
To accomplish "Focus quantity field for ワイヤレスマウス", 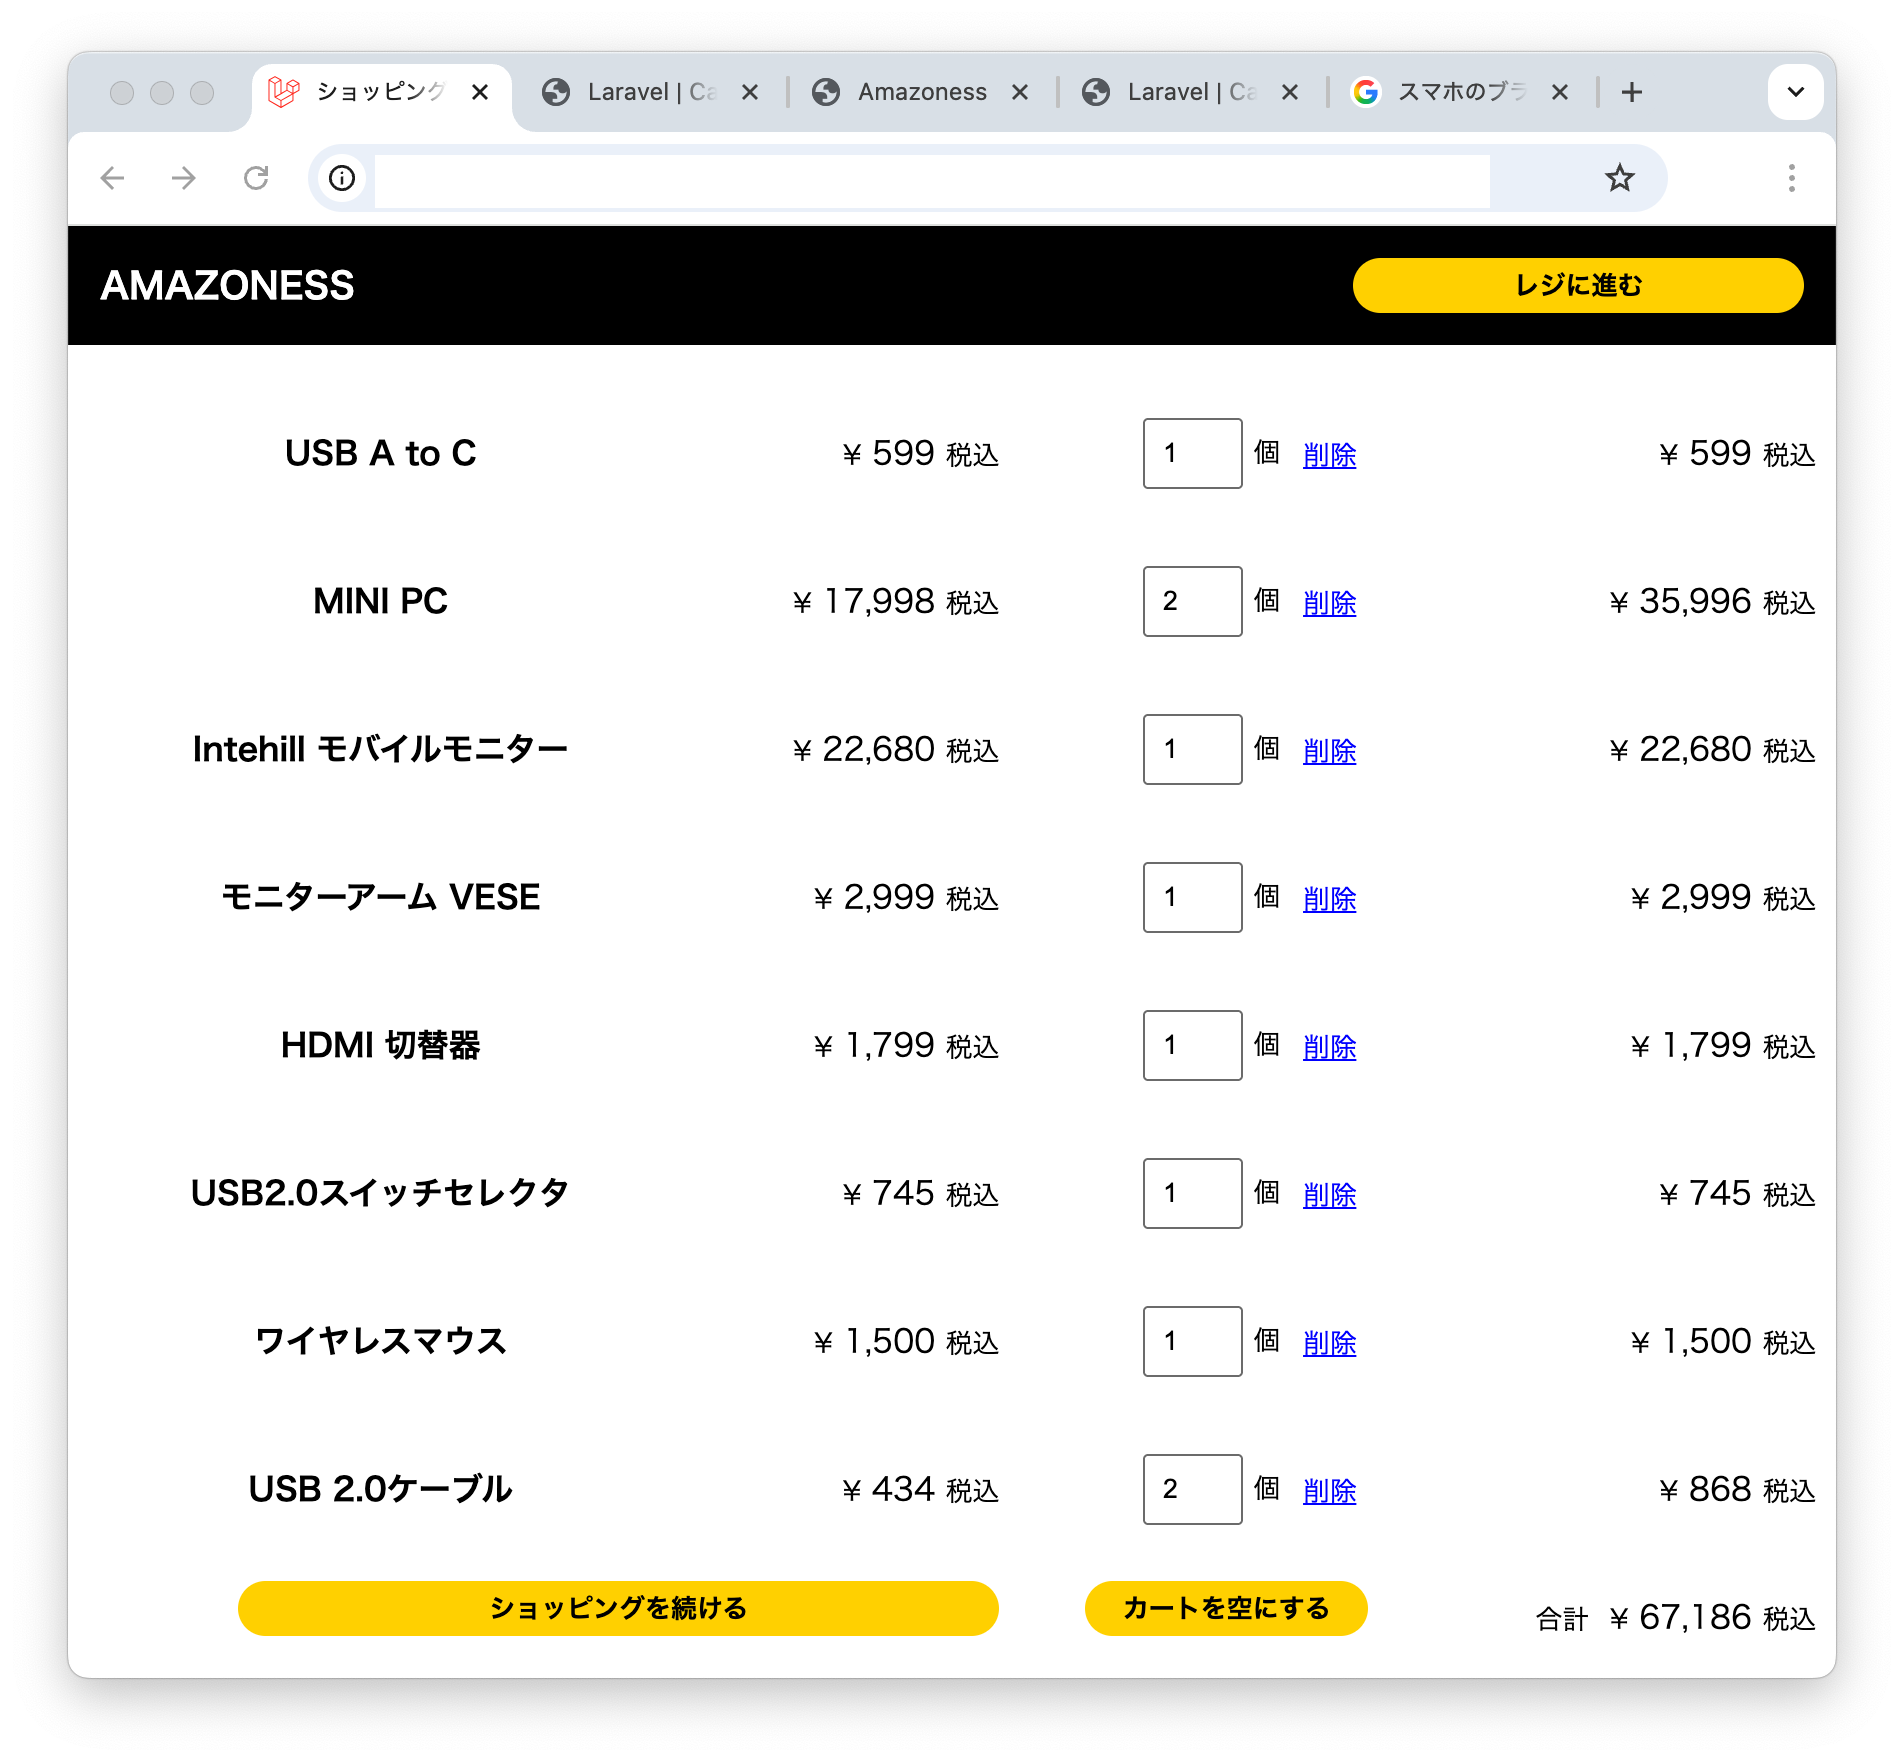I will [x=1193, y=1341].
